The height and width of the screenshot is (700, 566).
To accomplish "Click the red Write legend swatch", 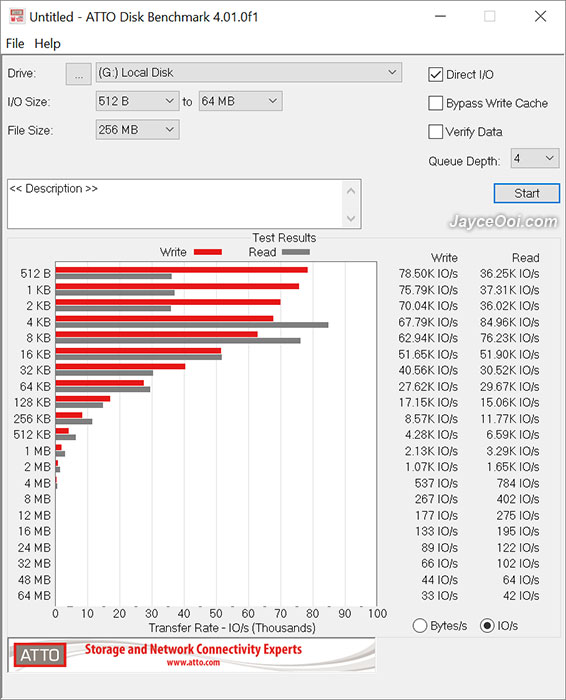I will point(208,252).
